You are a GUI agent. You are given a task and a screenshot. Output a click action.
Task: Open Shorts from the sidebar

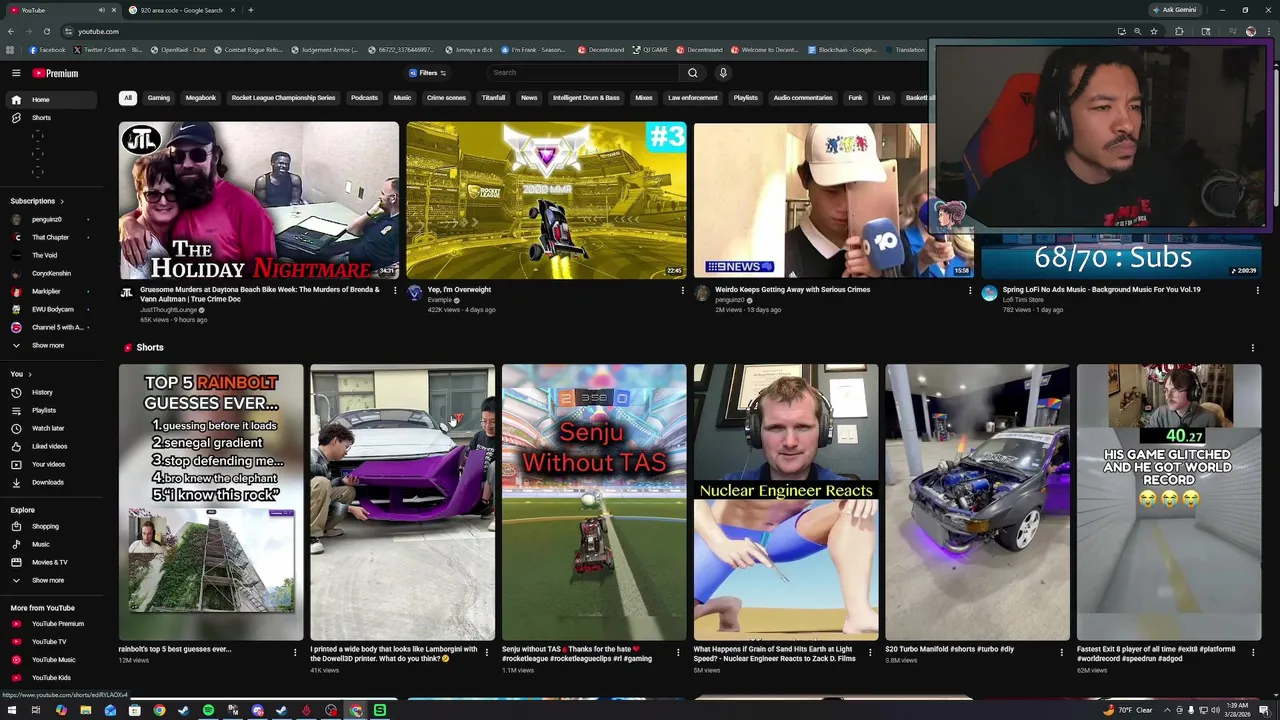[50, 118]
